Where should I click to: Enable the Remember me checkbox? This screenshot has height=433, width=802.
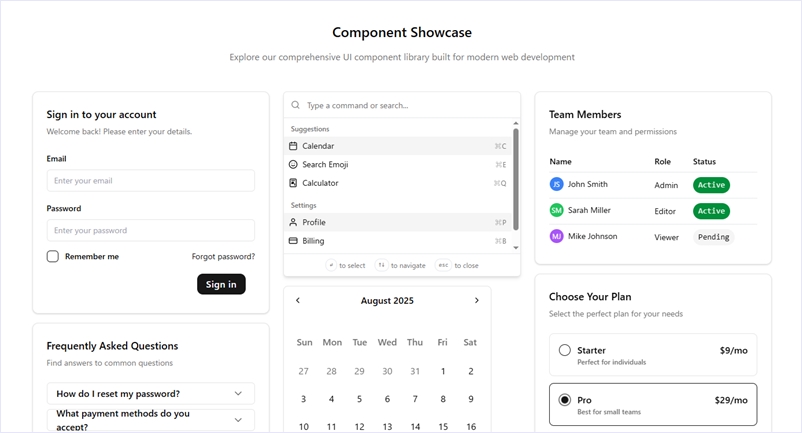click(53, 257)
